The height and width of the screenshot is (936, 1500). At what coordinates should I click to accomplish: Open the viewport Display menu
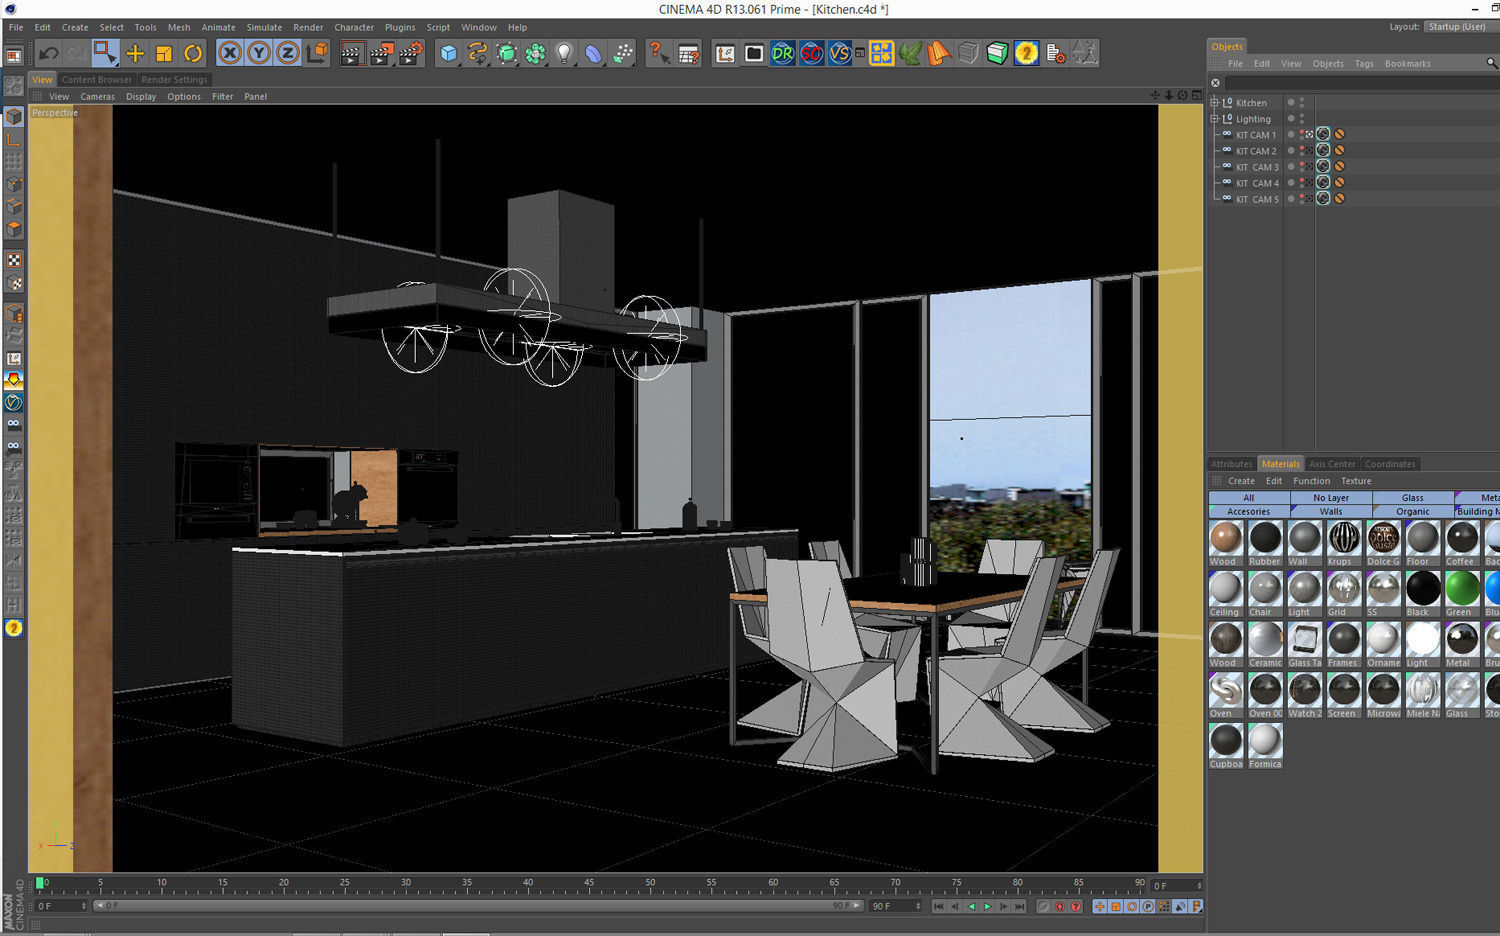[141, 97]
